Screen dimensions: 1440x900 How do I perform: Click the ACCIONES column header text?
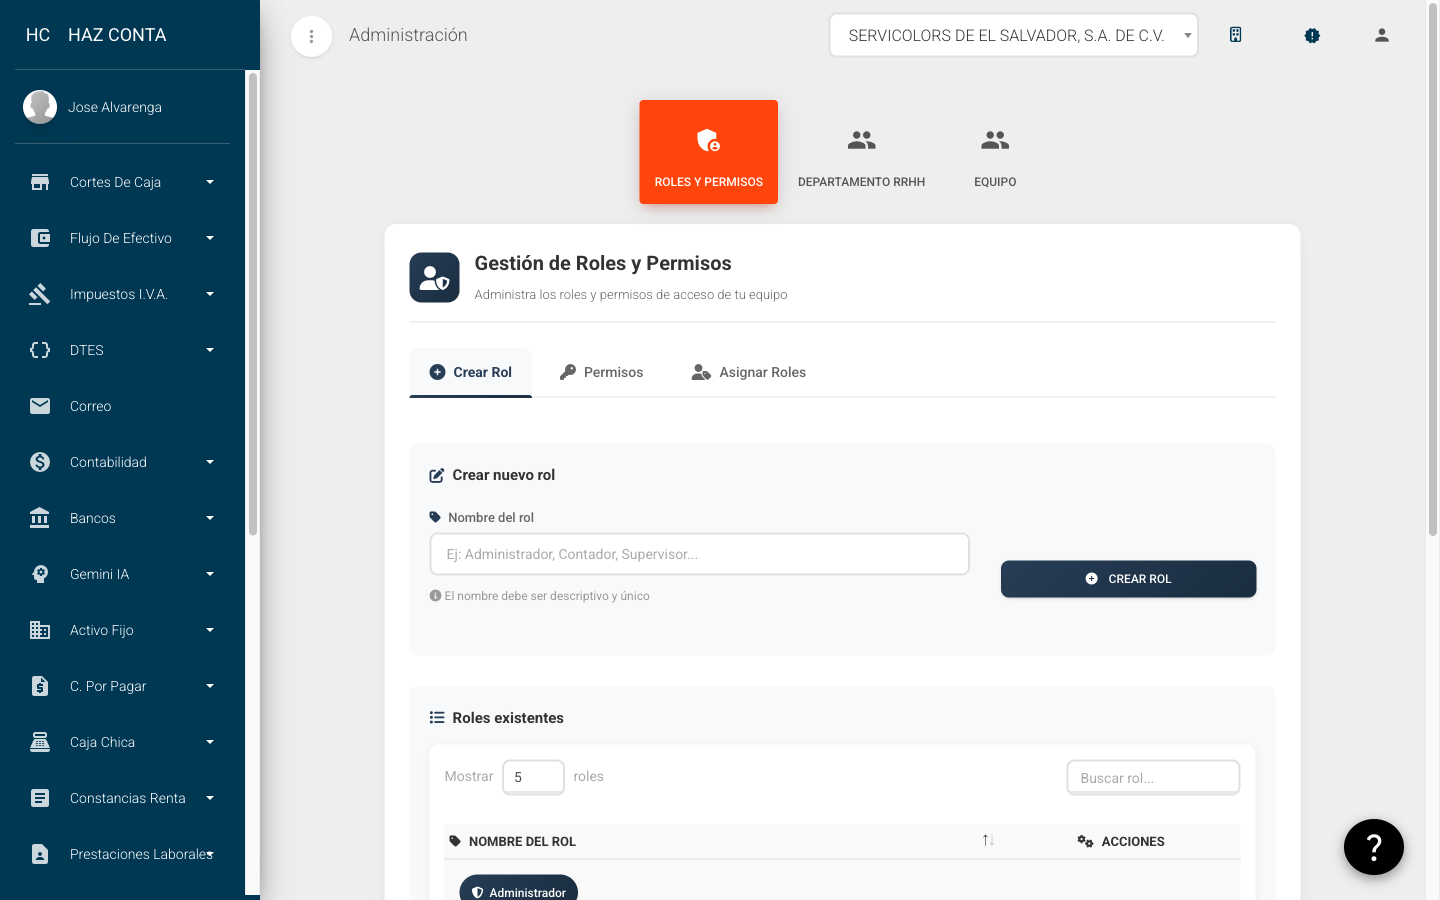(x=1133, y=841)
